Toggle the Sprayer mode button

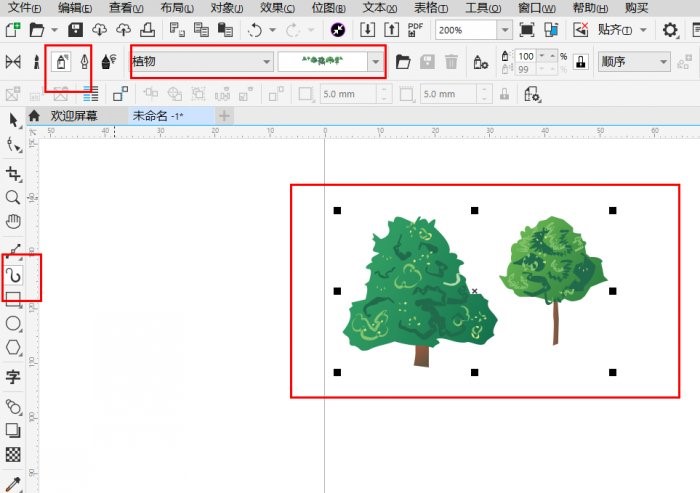[x=59, y=62]
